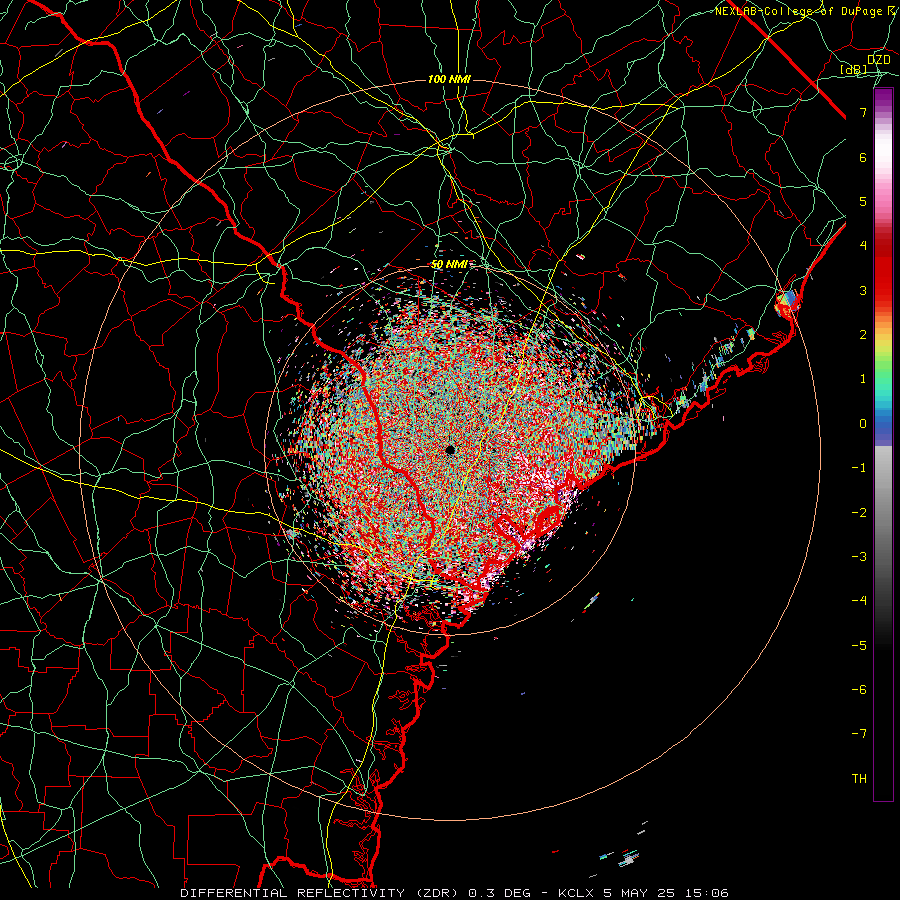Click the 5 value on color scale
The width and height of the screenshot is (900, 900).
click(x=863, y=201)
